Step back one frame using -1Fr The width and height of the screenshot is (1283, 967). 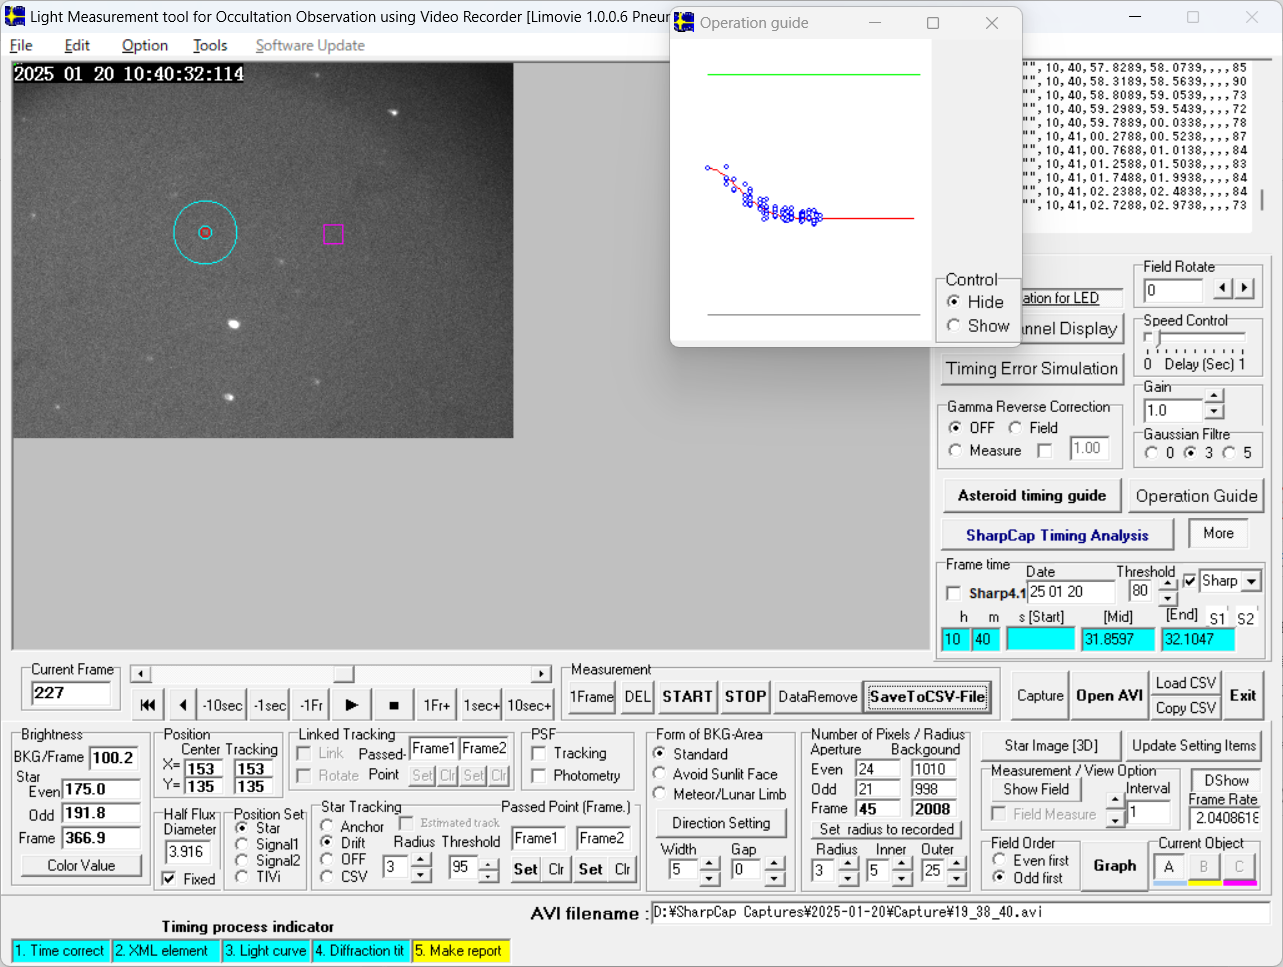(x=311, y=705)
